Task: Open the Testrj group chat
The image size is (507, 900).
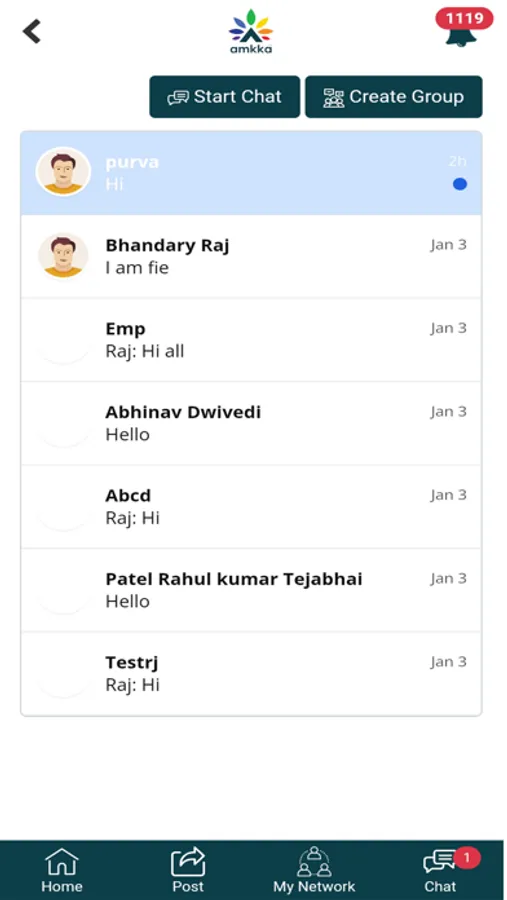Action: click(x=251, y=673)
